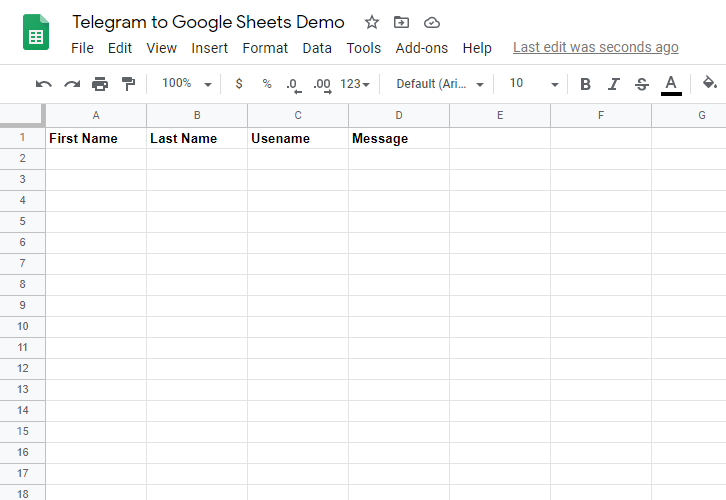The image size is (726, 500).
Task: Toggle italic formatting
Action: pyautogui.click(x=613, y=84)
